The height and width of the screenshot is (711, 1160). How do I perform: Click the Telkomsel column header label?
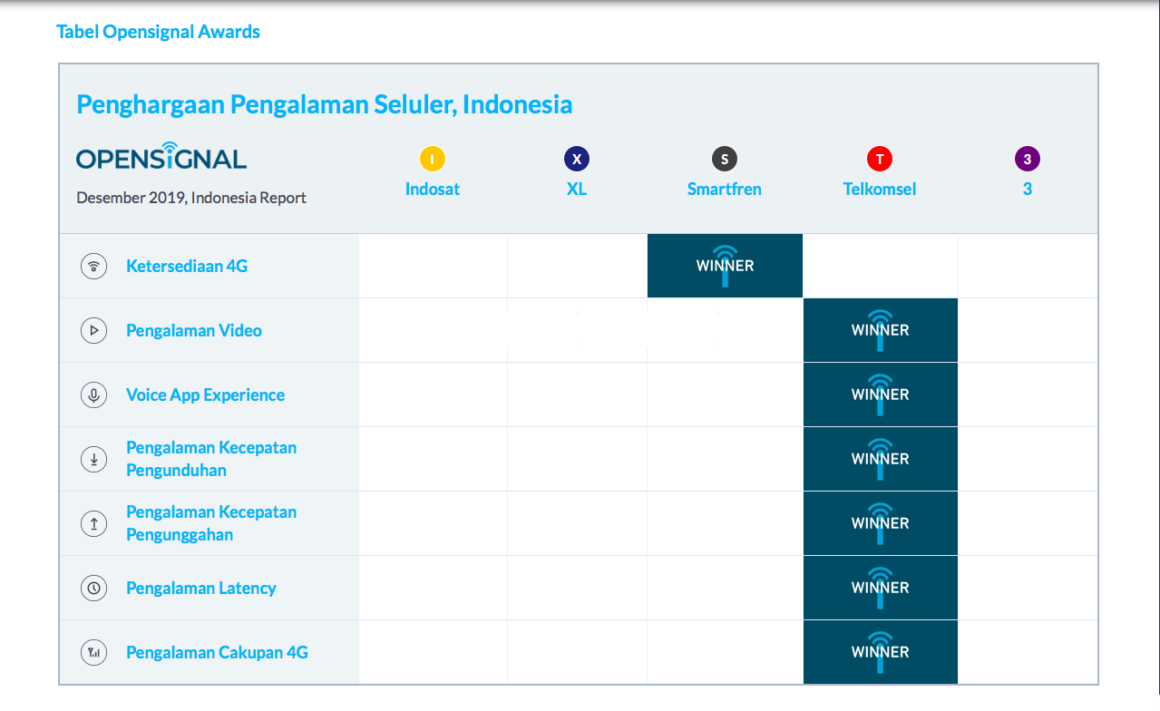coord(879,188)
